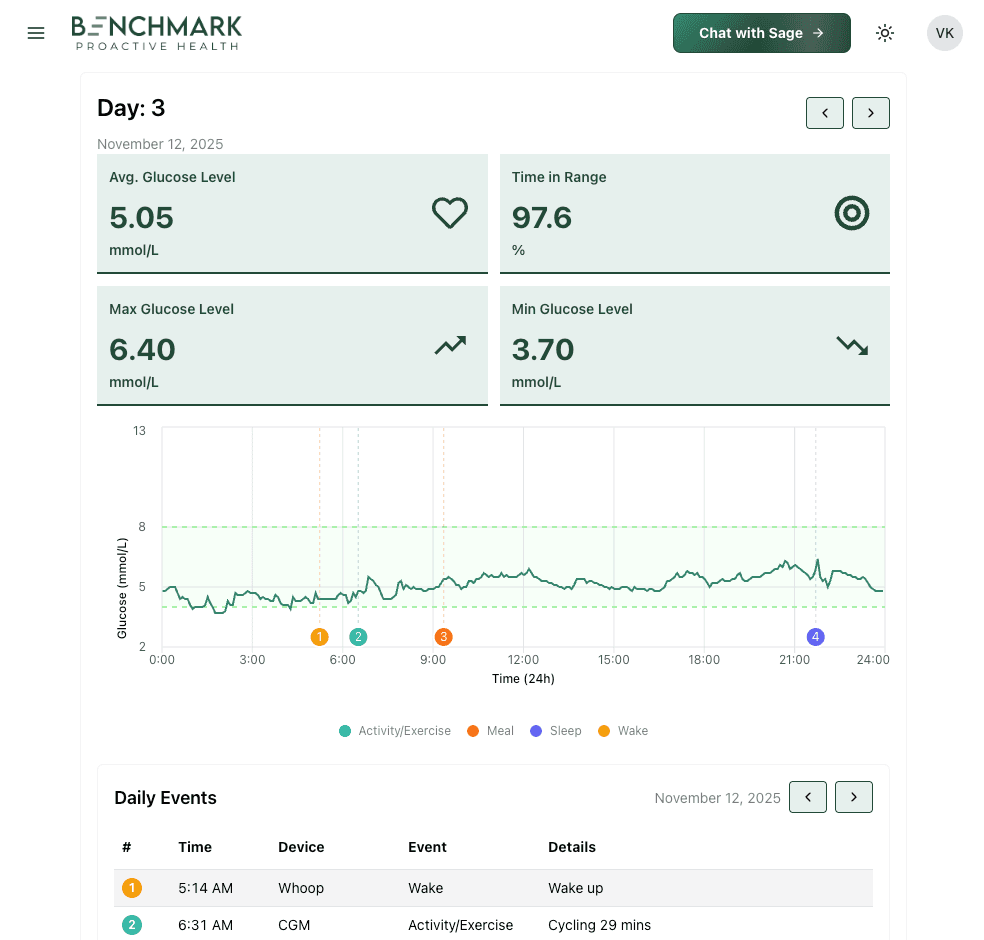The image size is (984, 940).
Task: Click the 'Cycling 29 mins' details cell
Action: (x=599, y=925)
